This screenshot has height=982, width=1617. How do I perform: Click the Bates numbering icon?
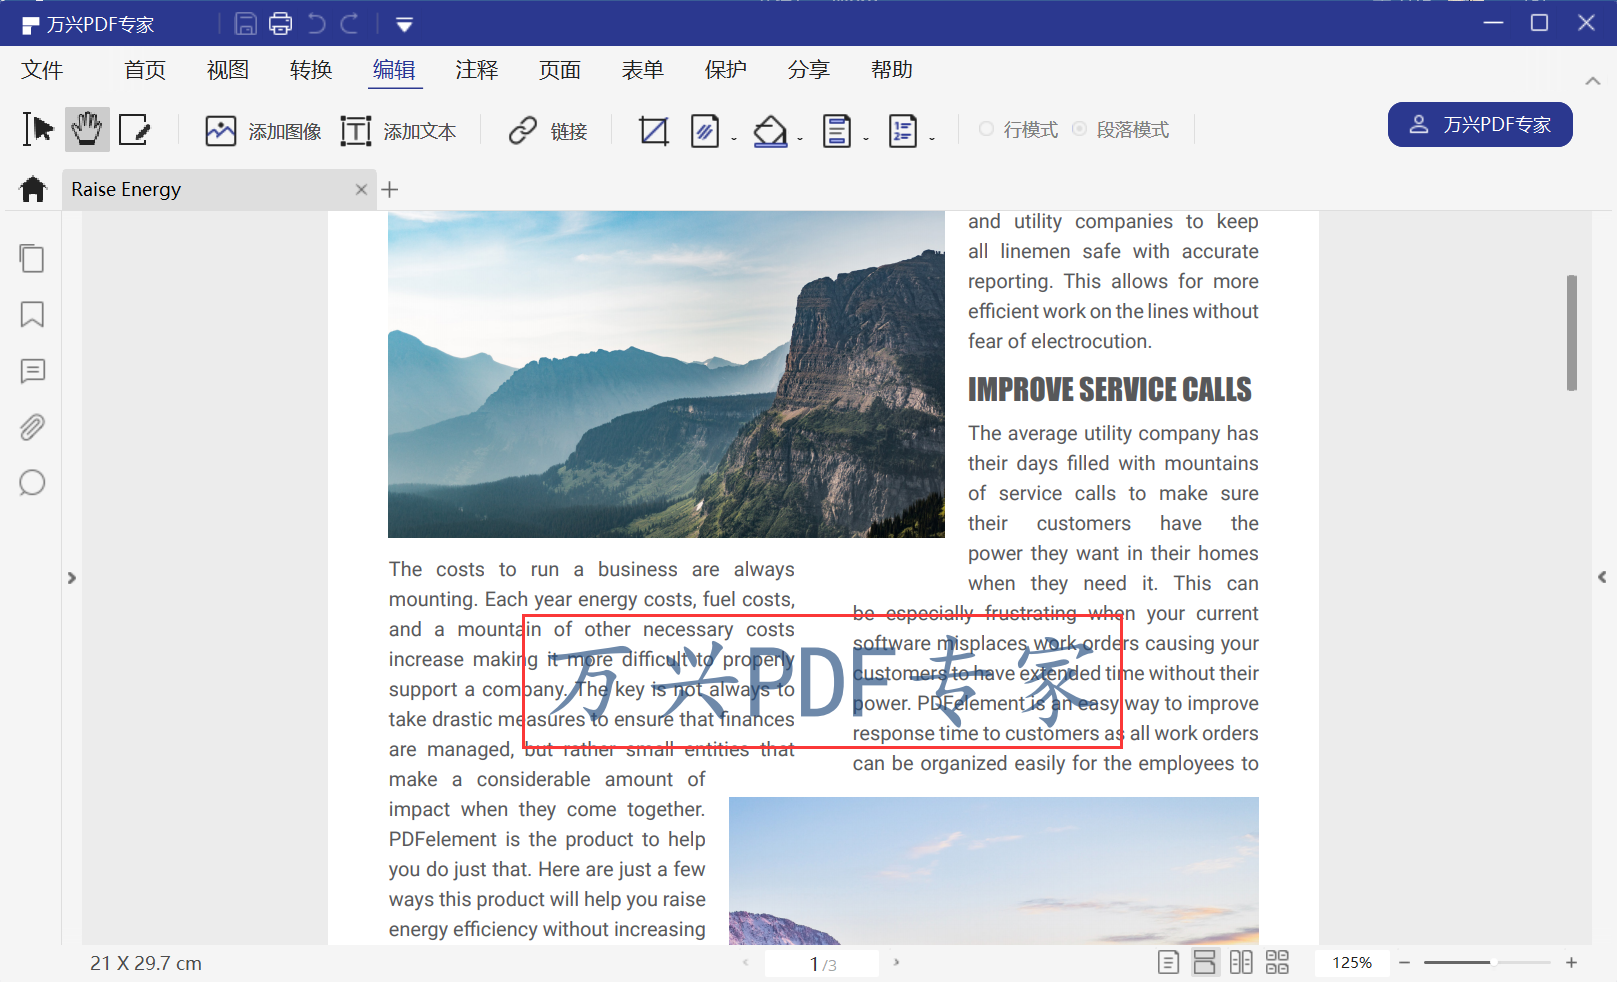coord(903,131)
